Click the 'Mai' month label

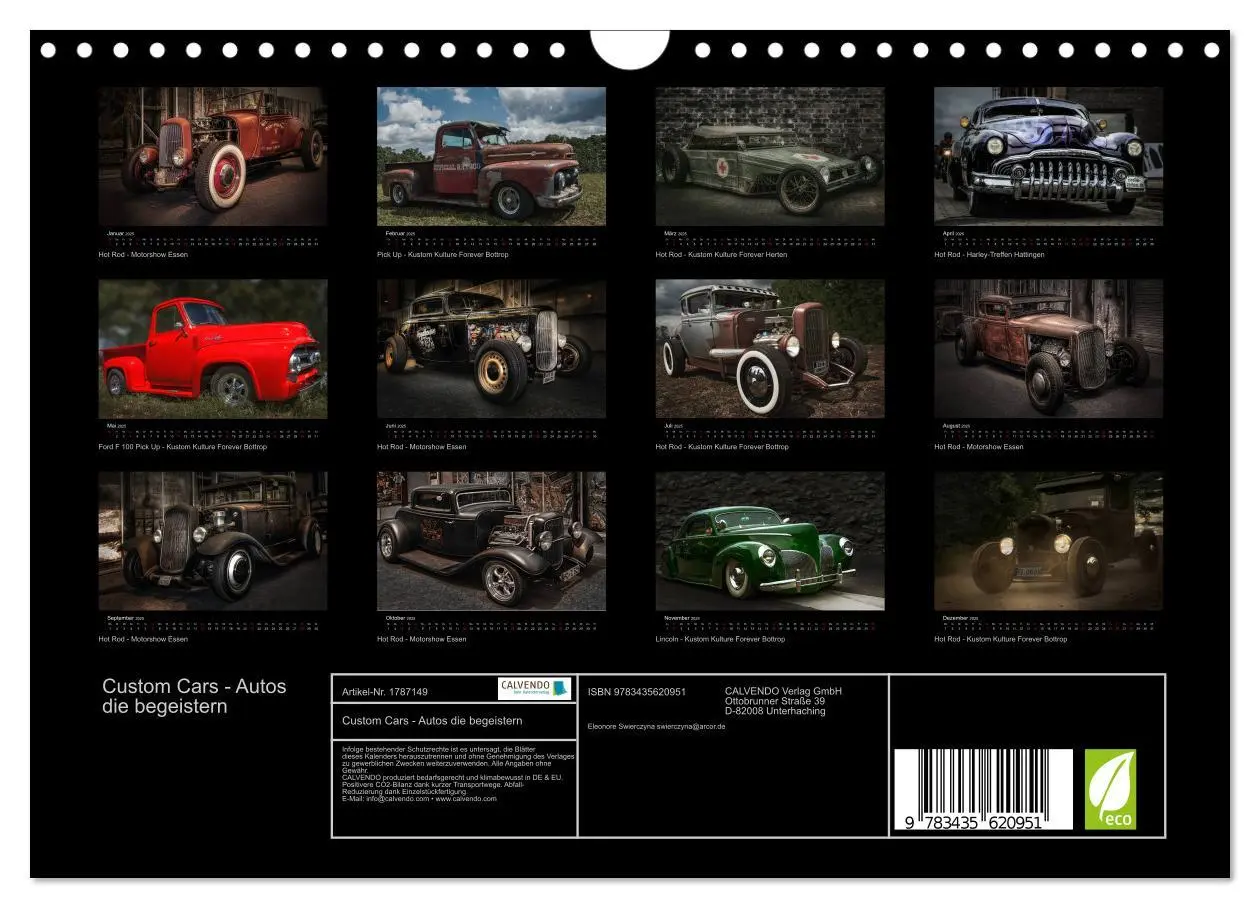pos(111,426)
